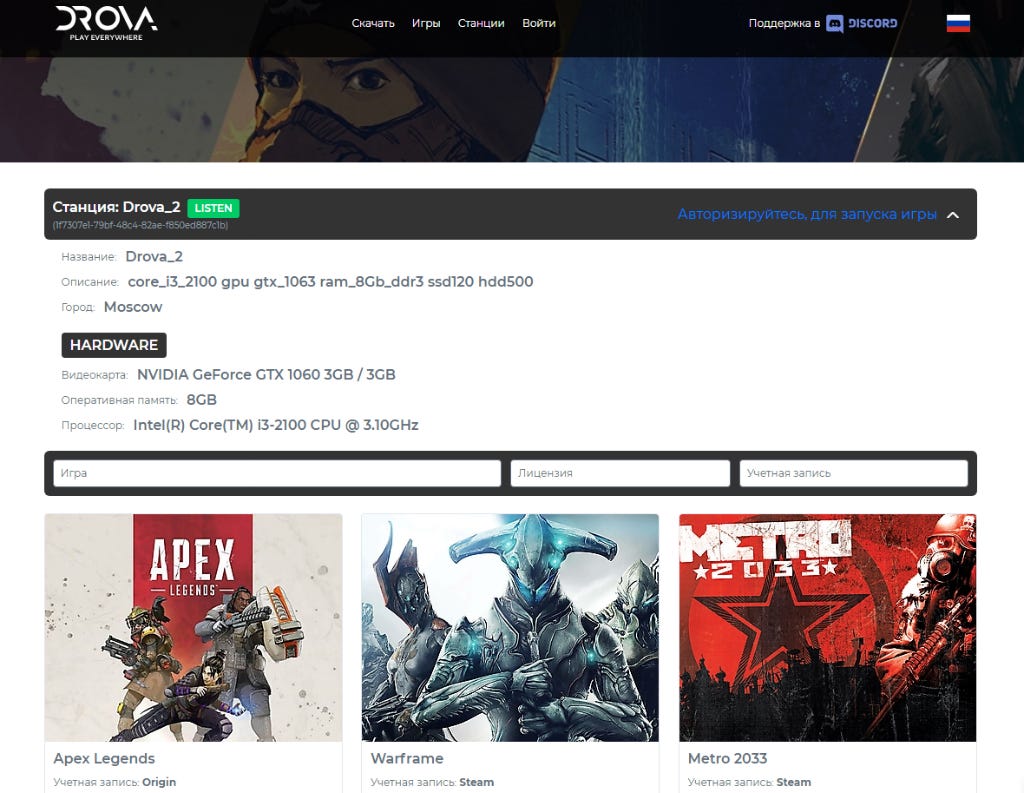The width and height of the screenshot is (1024, 793).
Task: Collapse the Drova_2 station panel chevron
Action: coord(953,215)
